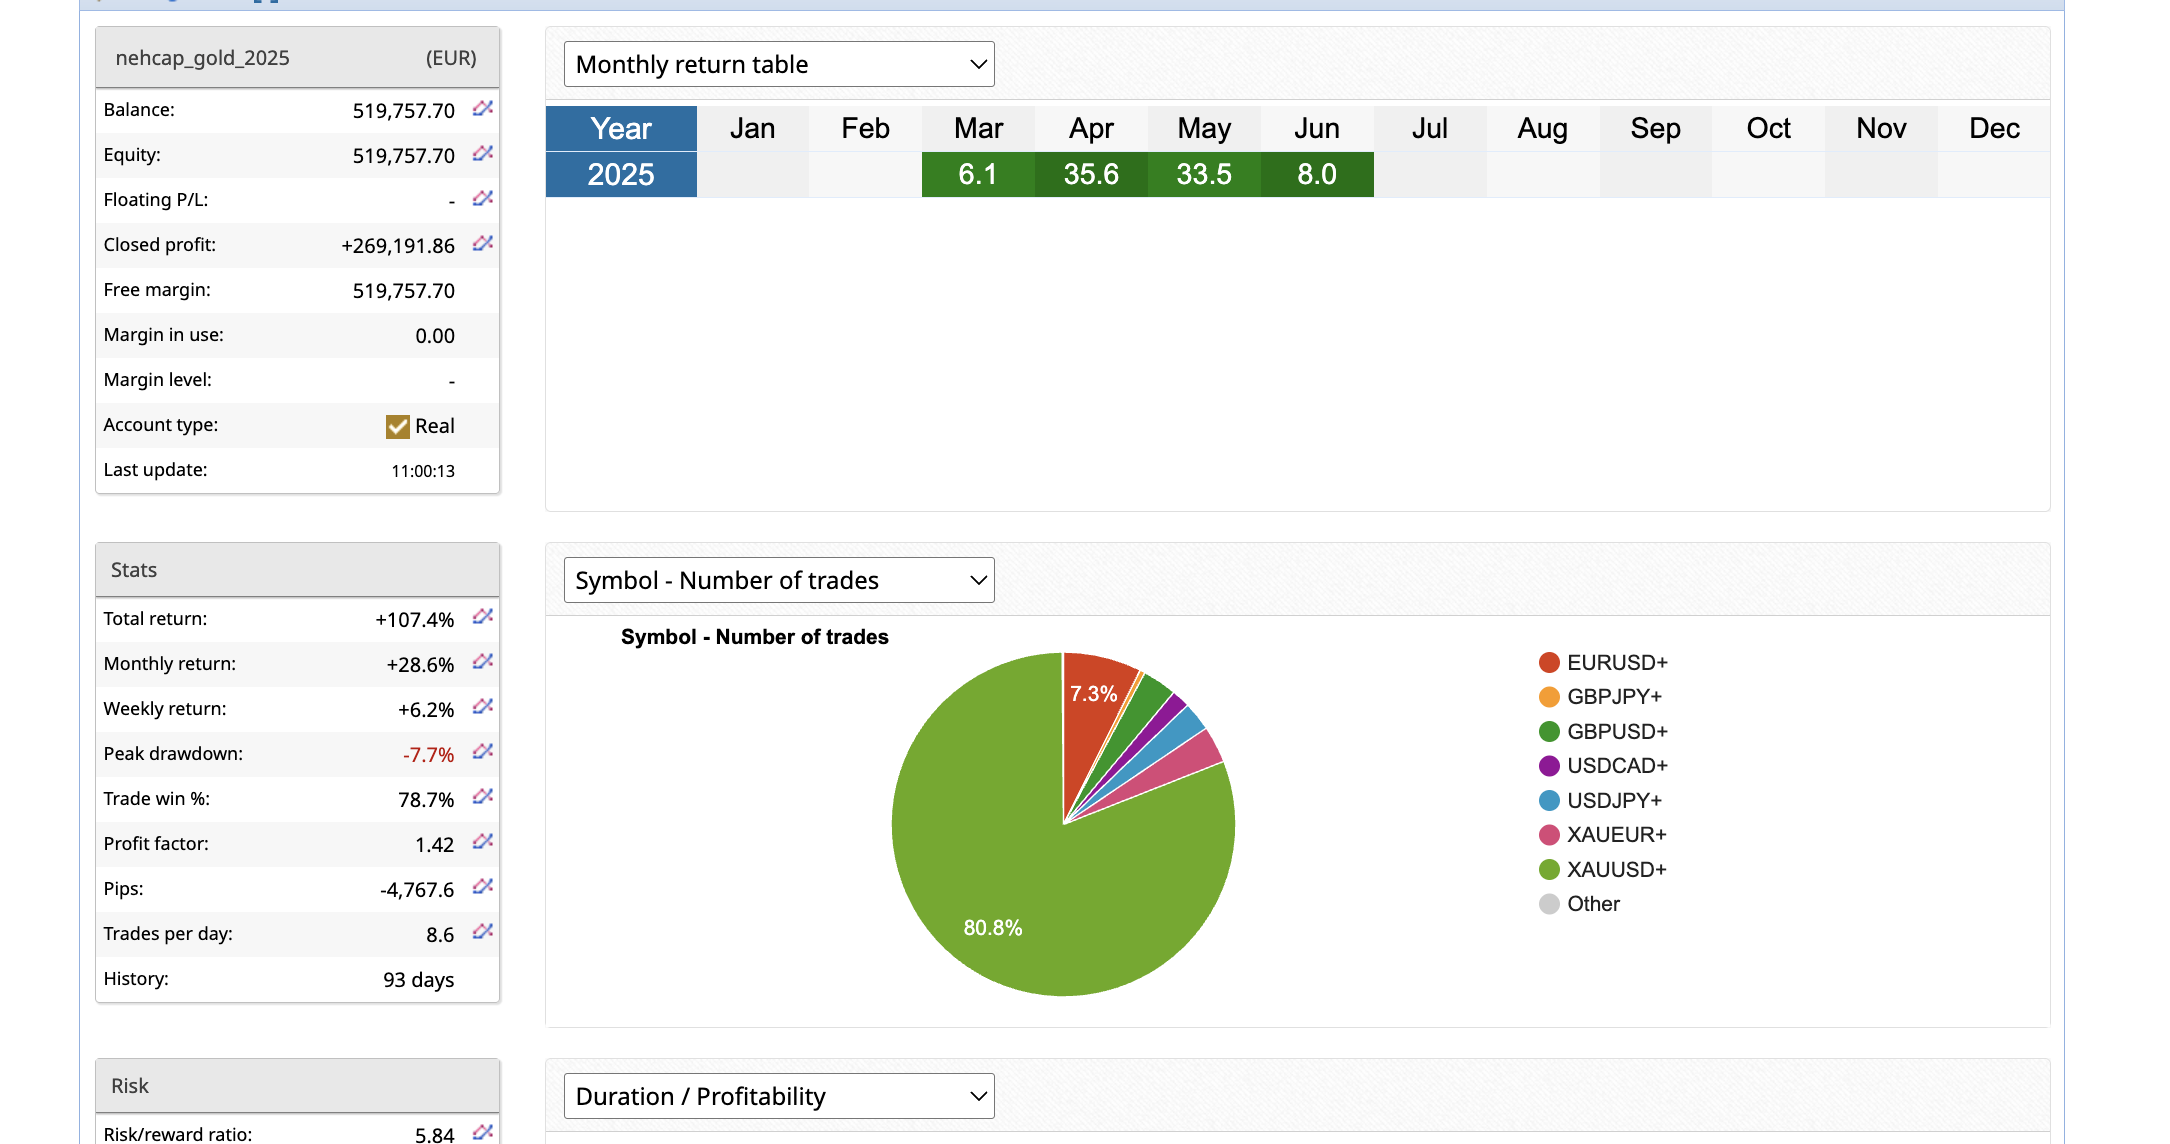Expand Symbol - Number of trades dropdown
Screen dimensions: 2170x1144
click(779, 580)
